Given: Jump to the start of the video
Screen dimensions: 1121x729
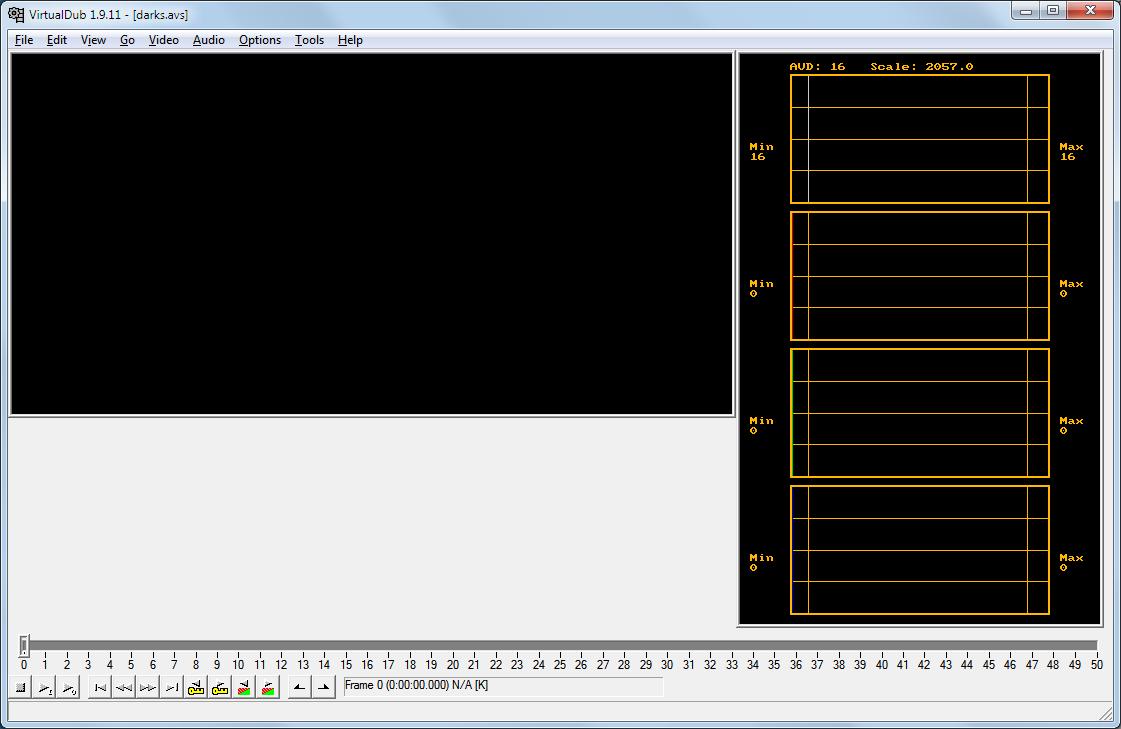Looking at the screenshot, I should (x=100, y=688).
